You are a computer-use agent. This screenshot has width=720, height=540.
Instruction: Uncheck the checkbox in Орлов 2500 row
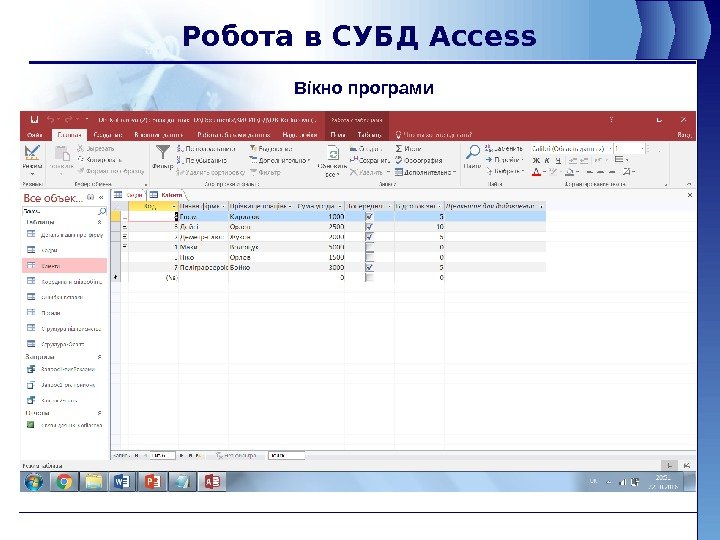pyautogui.click(x=369, y=227)
